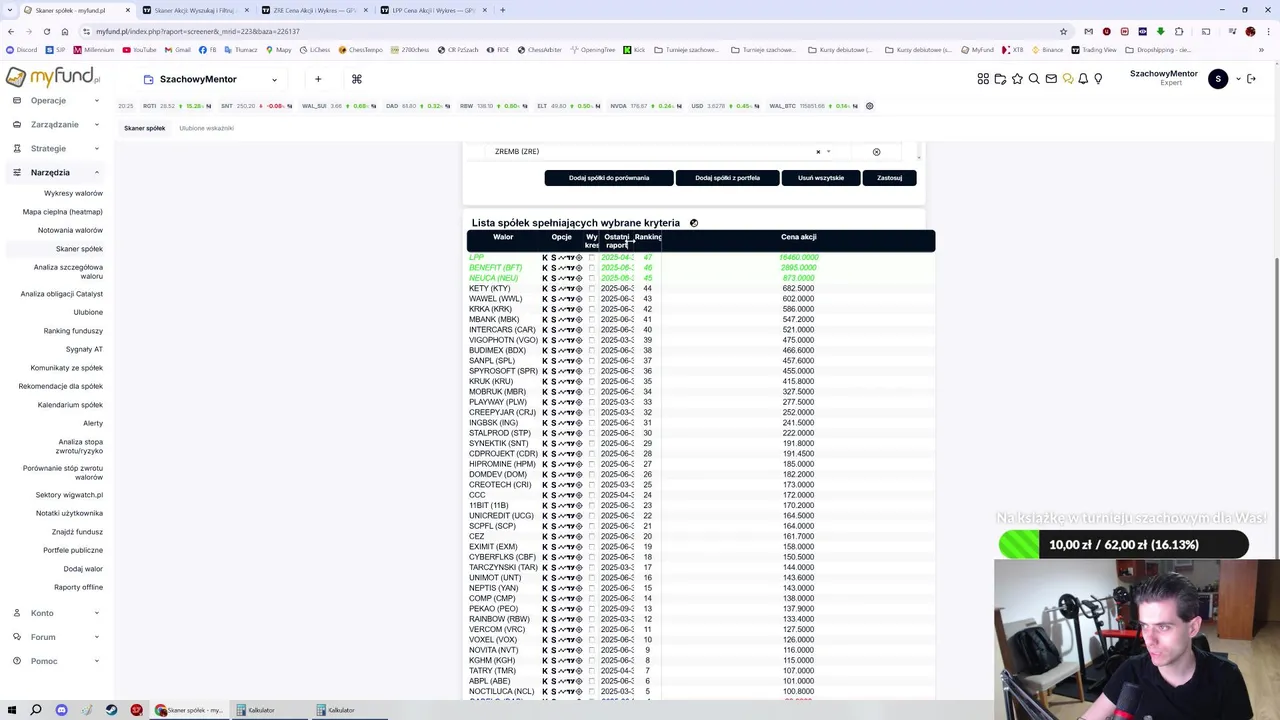1280x720 pixels.
Task: Open Ranking funduszy in sidebar
Action: point(73,331)
